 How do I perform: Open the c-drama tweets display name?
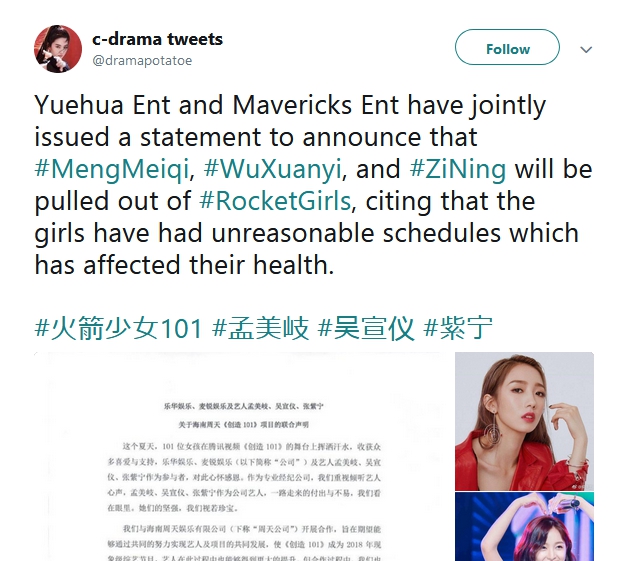click(157, 39)
